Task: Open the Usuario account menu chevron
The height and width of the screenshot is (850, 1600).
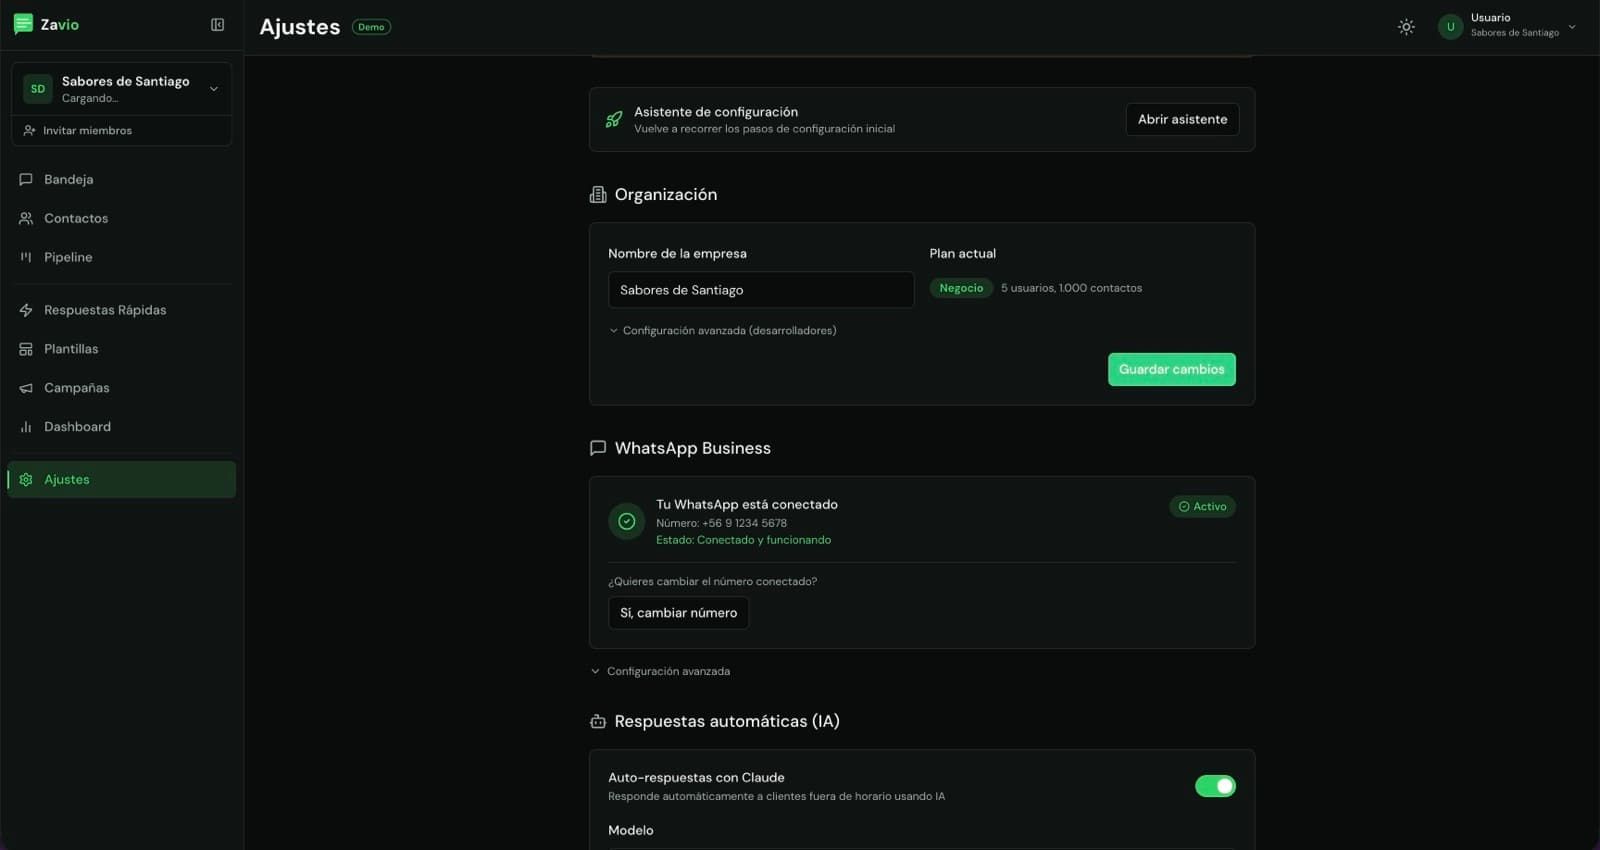Action: point(1572,27)
